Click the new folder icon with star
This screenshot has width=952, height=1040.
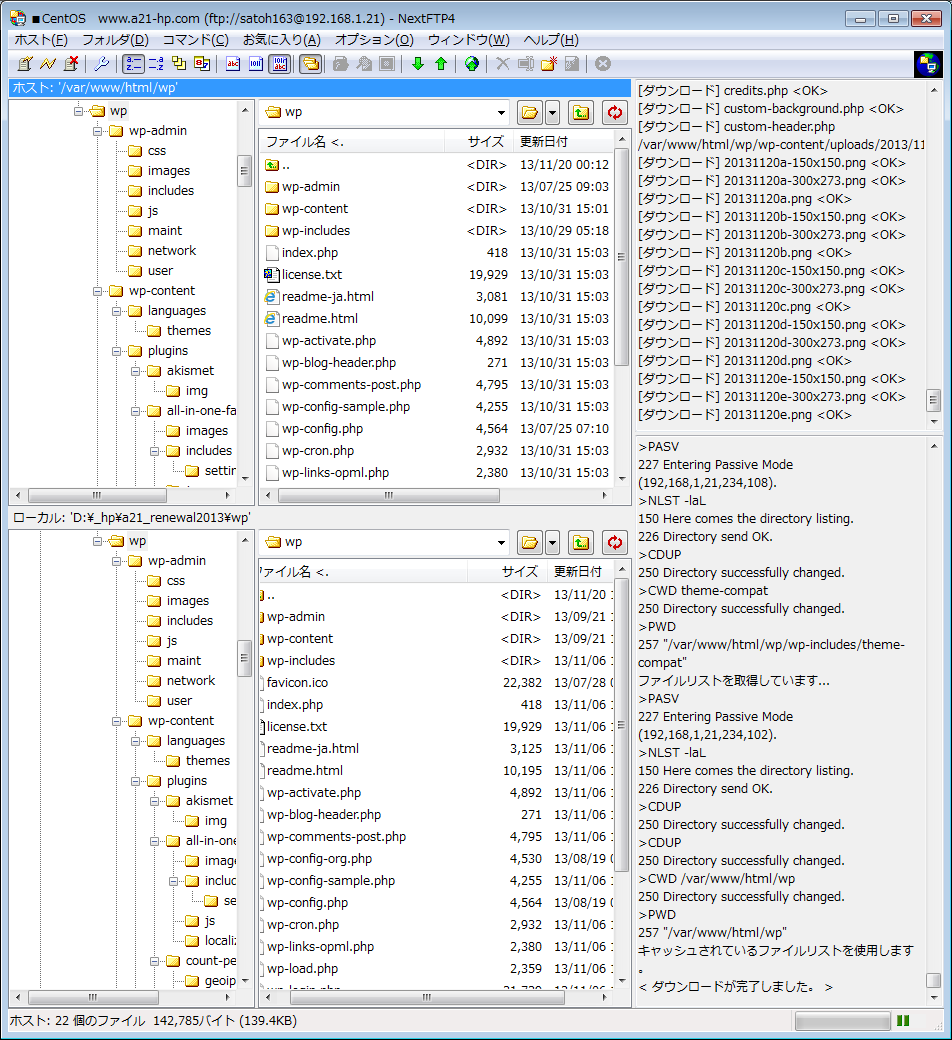click(x=549, y=64)
